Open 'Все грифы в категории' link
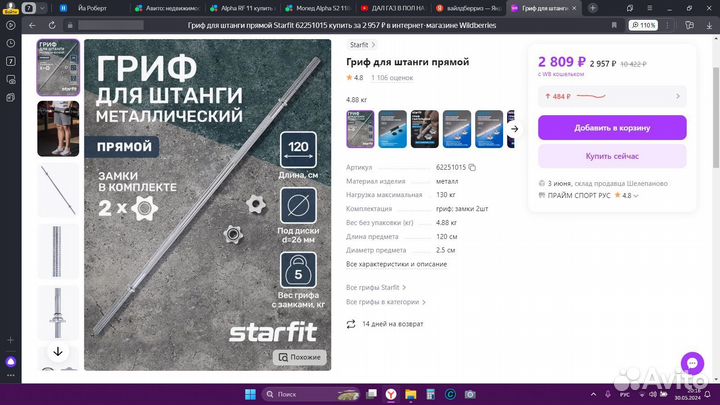Screen dimensions: 720x405 coord(386,302)
